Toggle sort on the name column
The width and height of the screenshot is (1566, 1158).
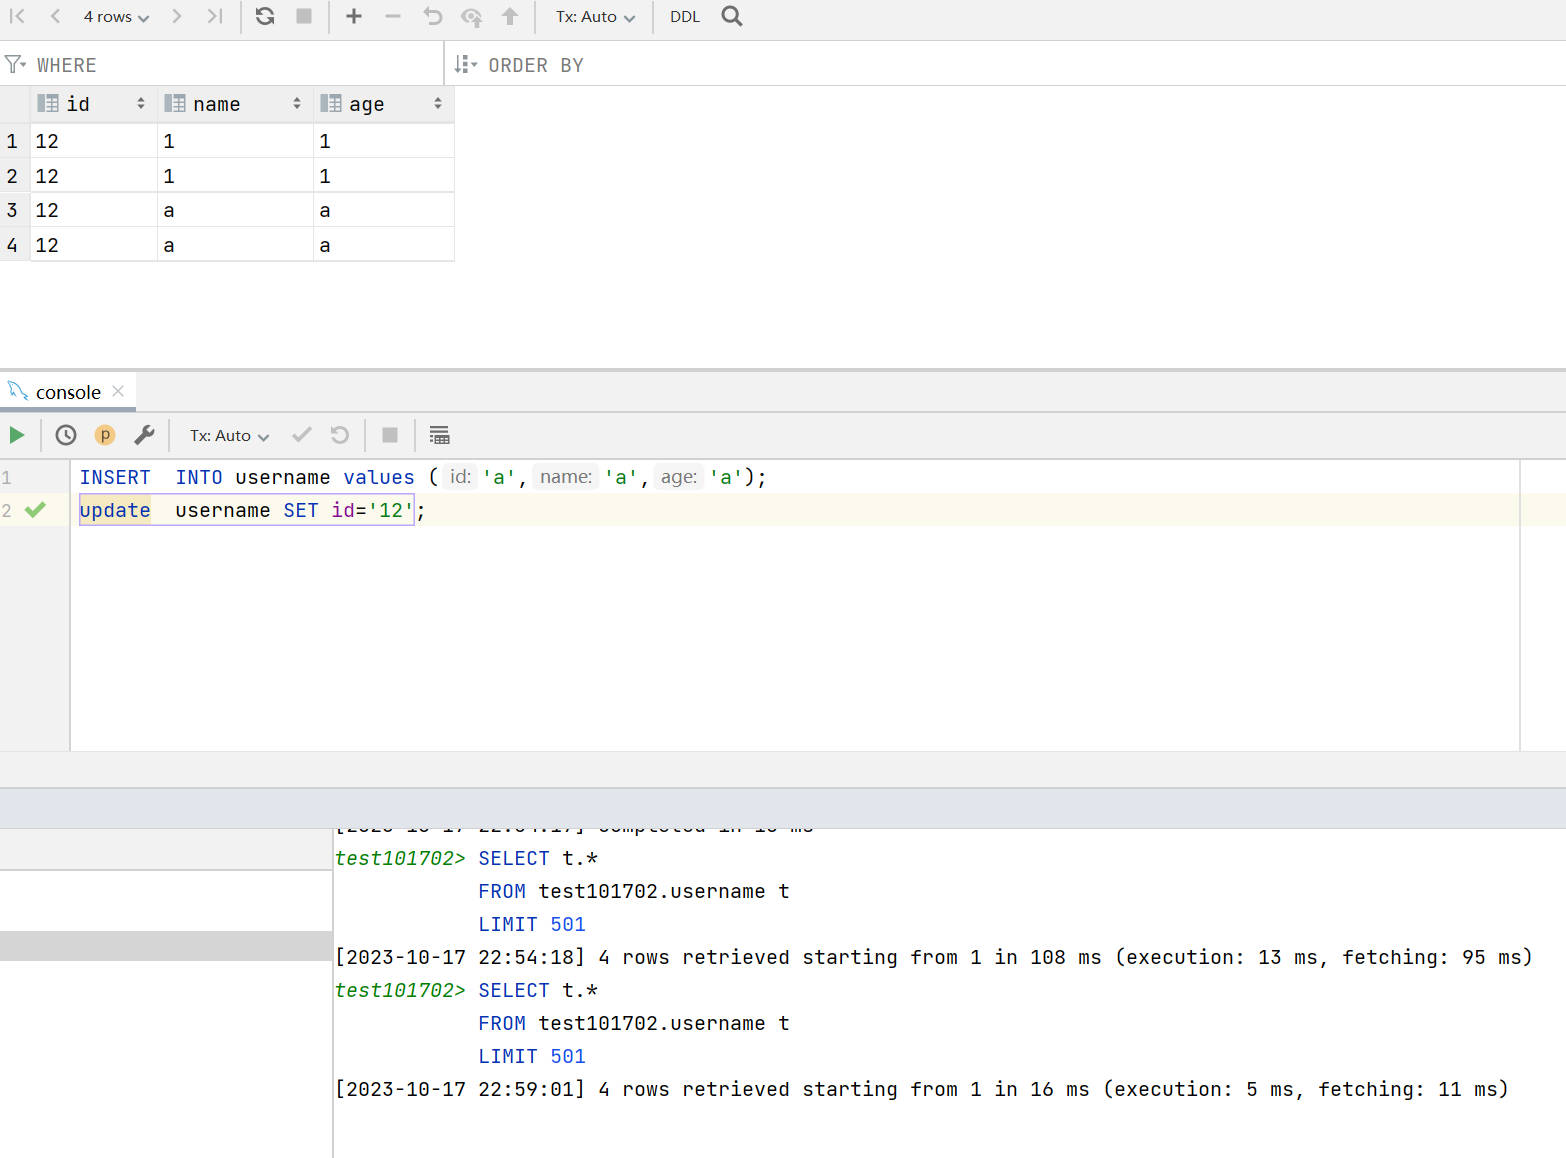(x=297, y=104)
